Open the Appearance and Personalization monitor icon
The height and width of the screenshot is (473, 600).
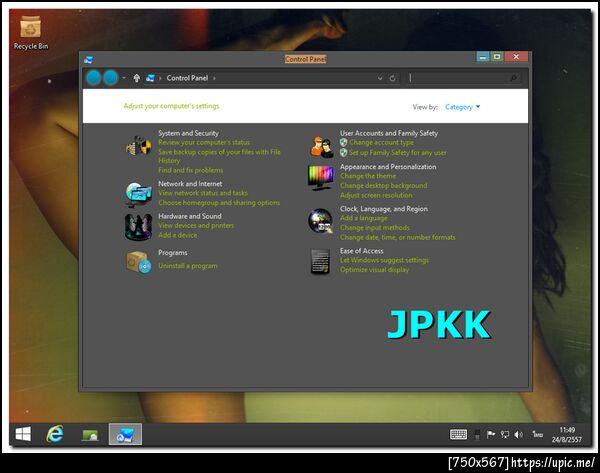(321, 178)
